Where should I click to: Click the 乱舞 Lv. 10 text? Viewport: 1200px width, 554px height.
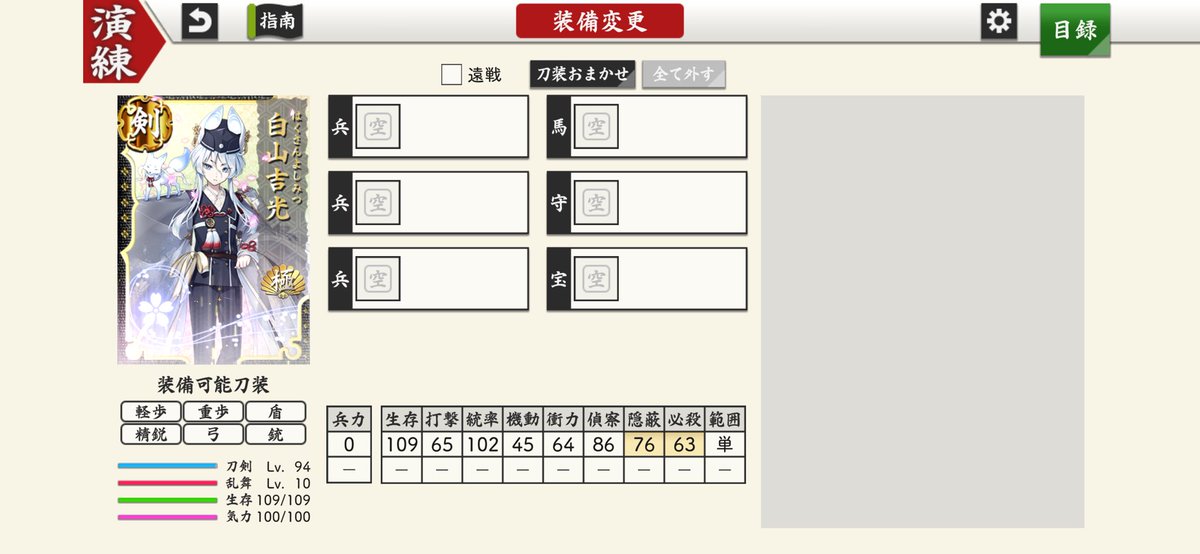coord(268,483)
